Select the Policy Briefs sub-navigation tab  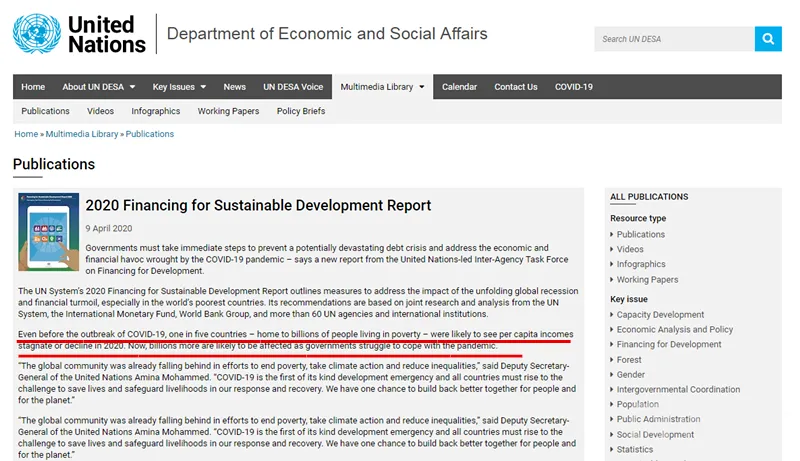301,111
